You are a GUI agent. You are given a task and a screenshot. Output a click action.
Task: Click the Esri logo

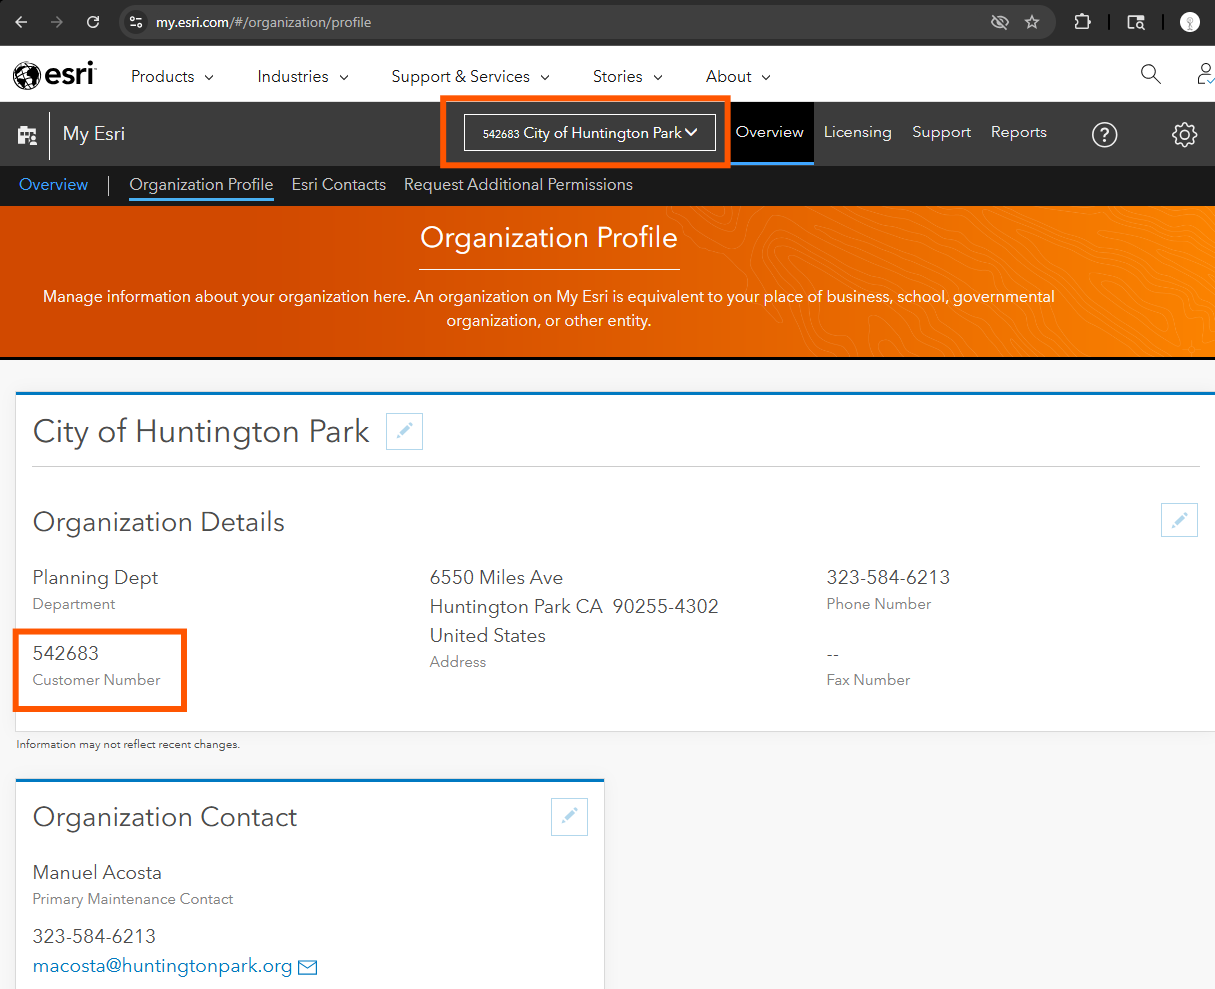click(54, 75)
